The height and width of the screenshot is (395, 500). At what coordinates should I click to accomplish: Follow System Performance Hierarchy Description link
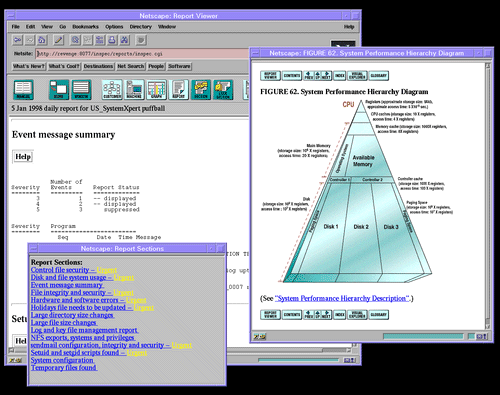[342, 298]
